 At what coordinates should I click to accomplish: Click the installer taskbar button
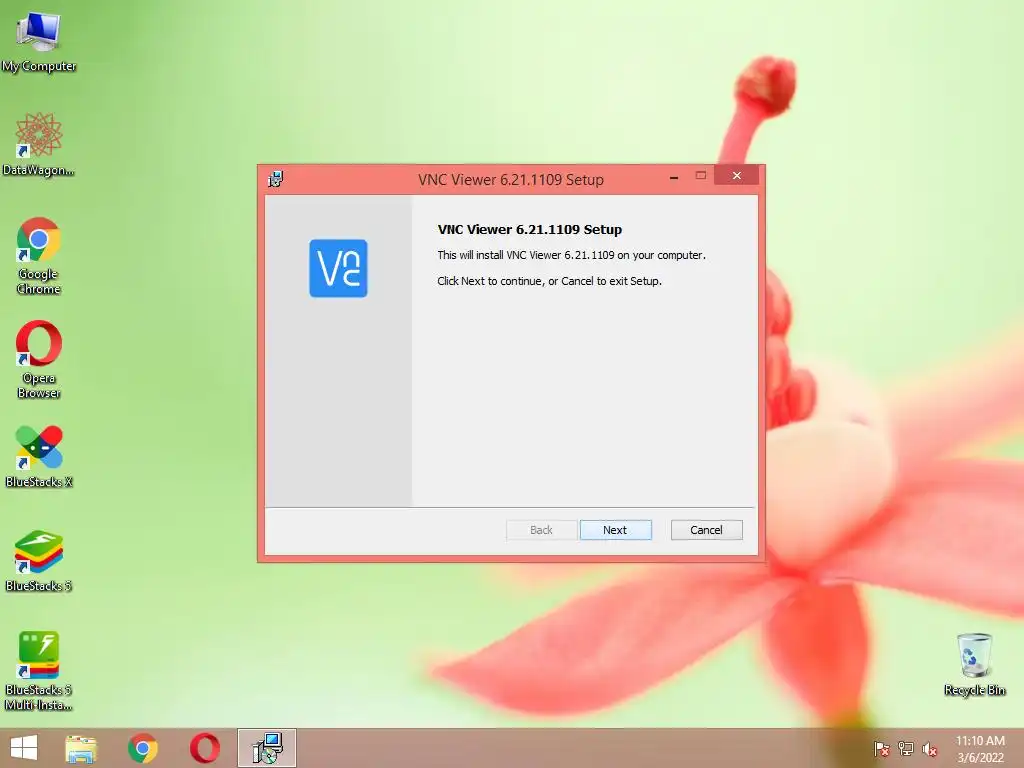[x=266, y=748]
